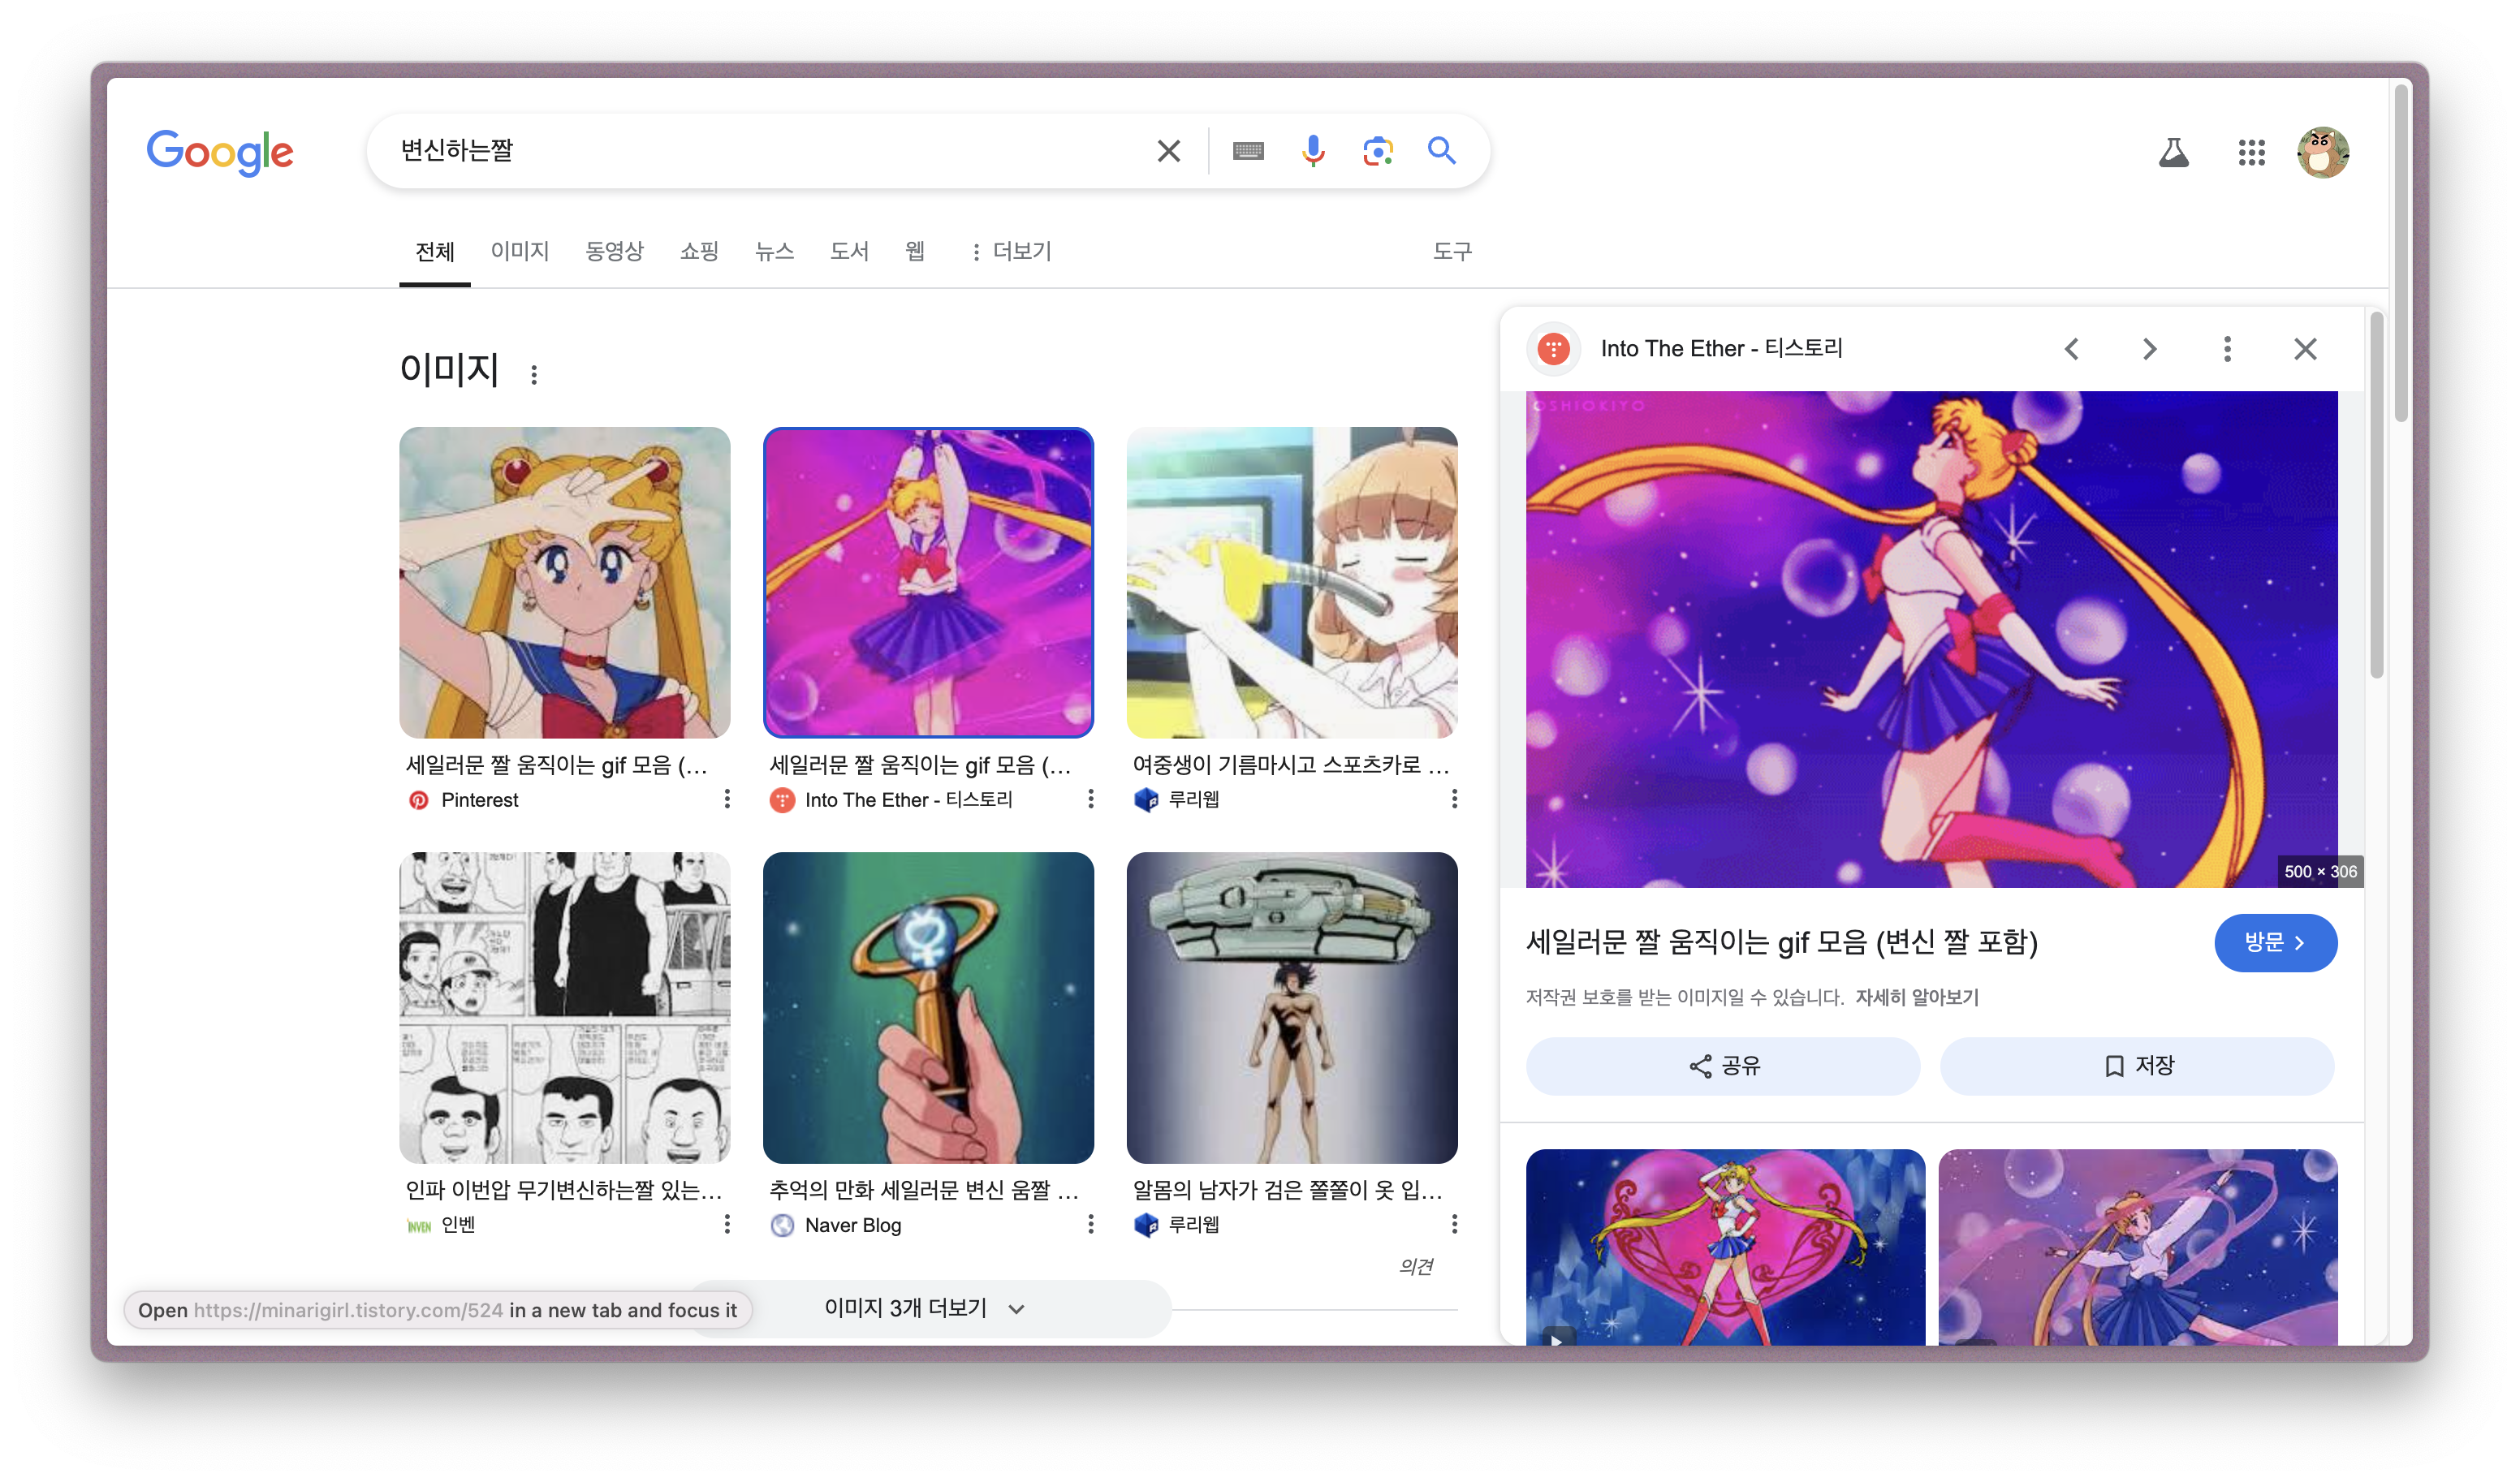
Task: Switch to the 동영상 tab
Action: [614, 251]
